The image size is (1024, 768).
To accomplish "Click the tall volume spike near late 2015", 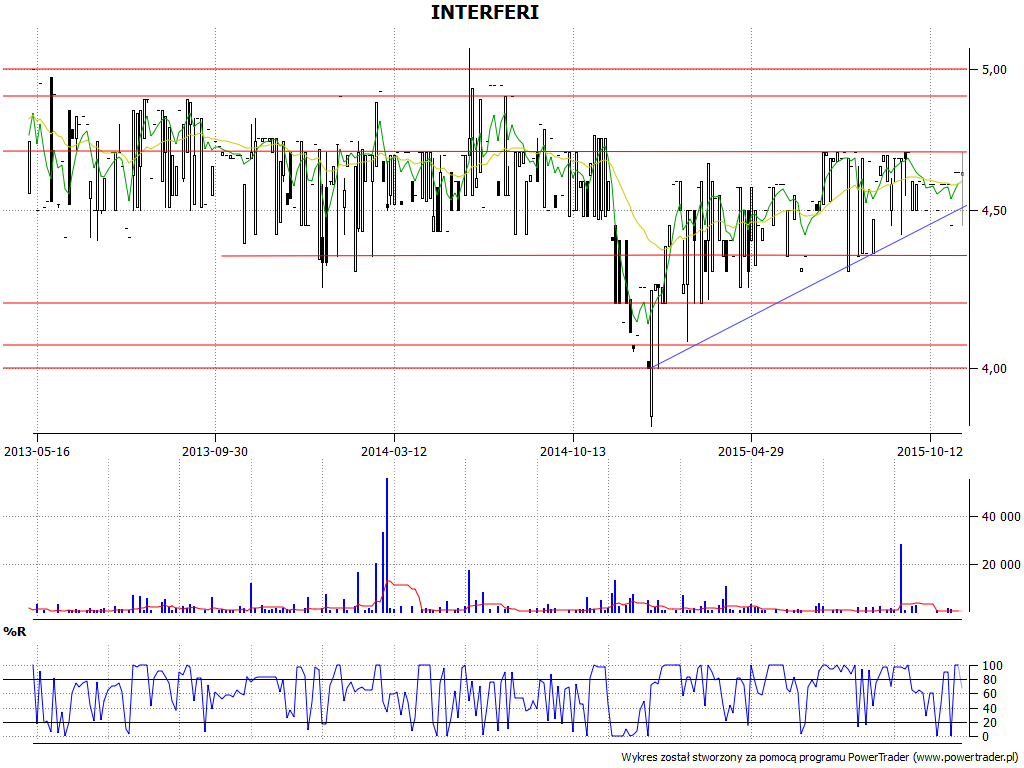I will tap(901, 578).
